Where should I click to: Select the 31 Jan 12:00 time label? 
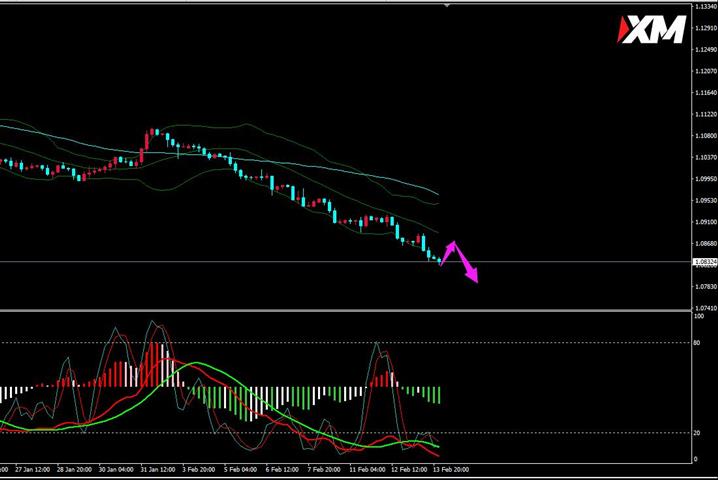point(158,469)
